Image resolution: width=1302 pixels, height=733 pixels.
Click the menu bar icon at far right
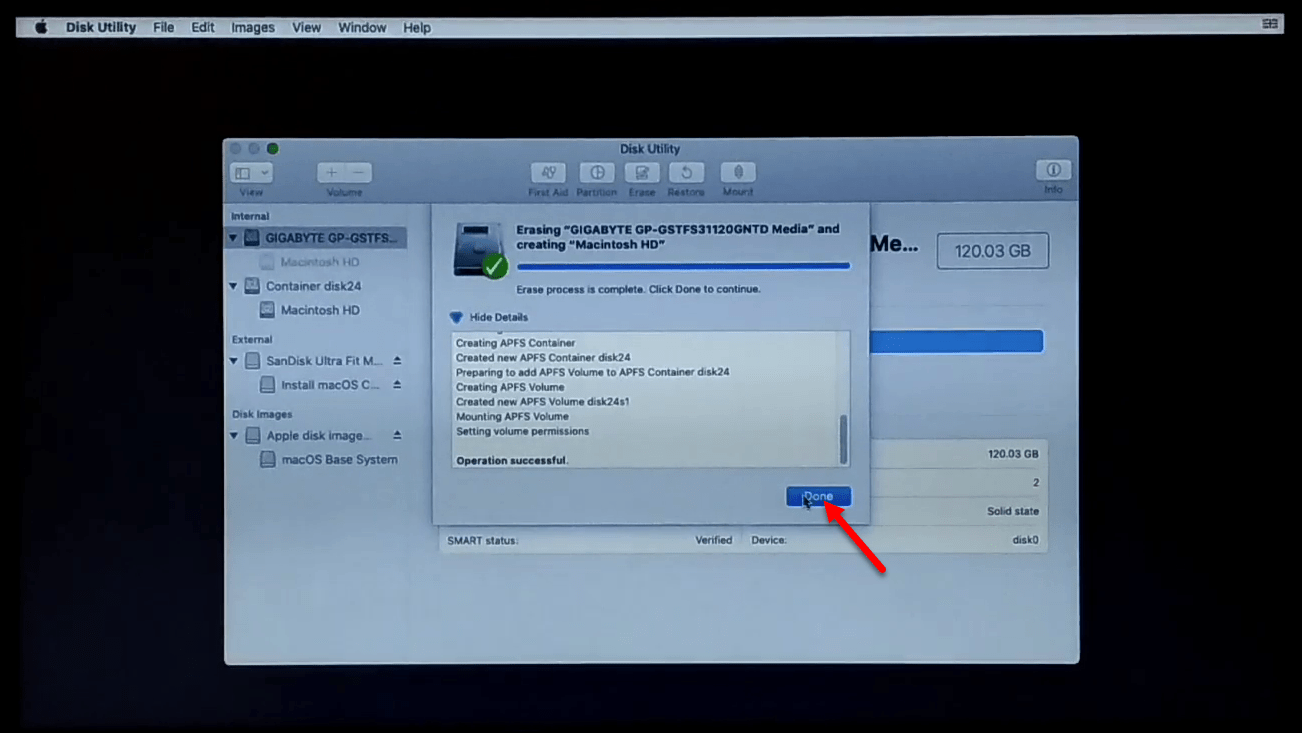tap(1270, 23)
